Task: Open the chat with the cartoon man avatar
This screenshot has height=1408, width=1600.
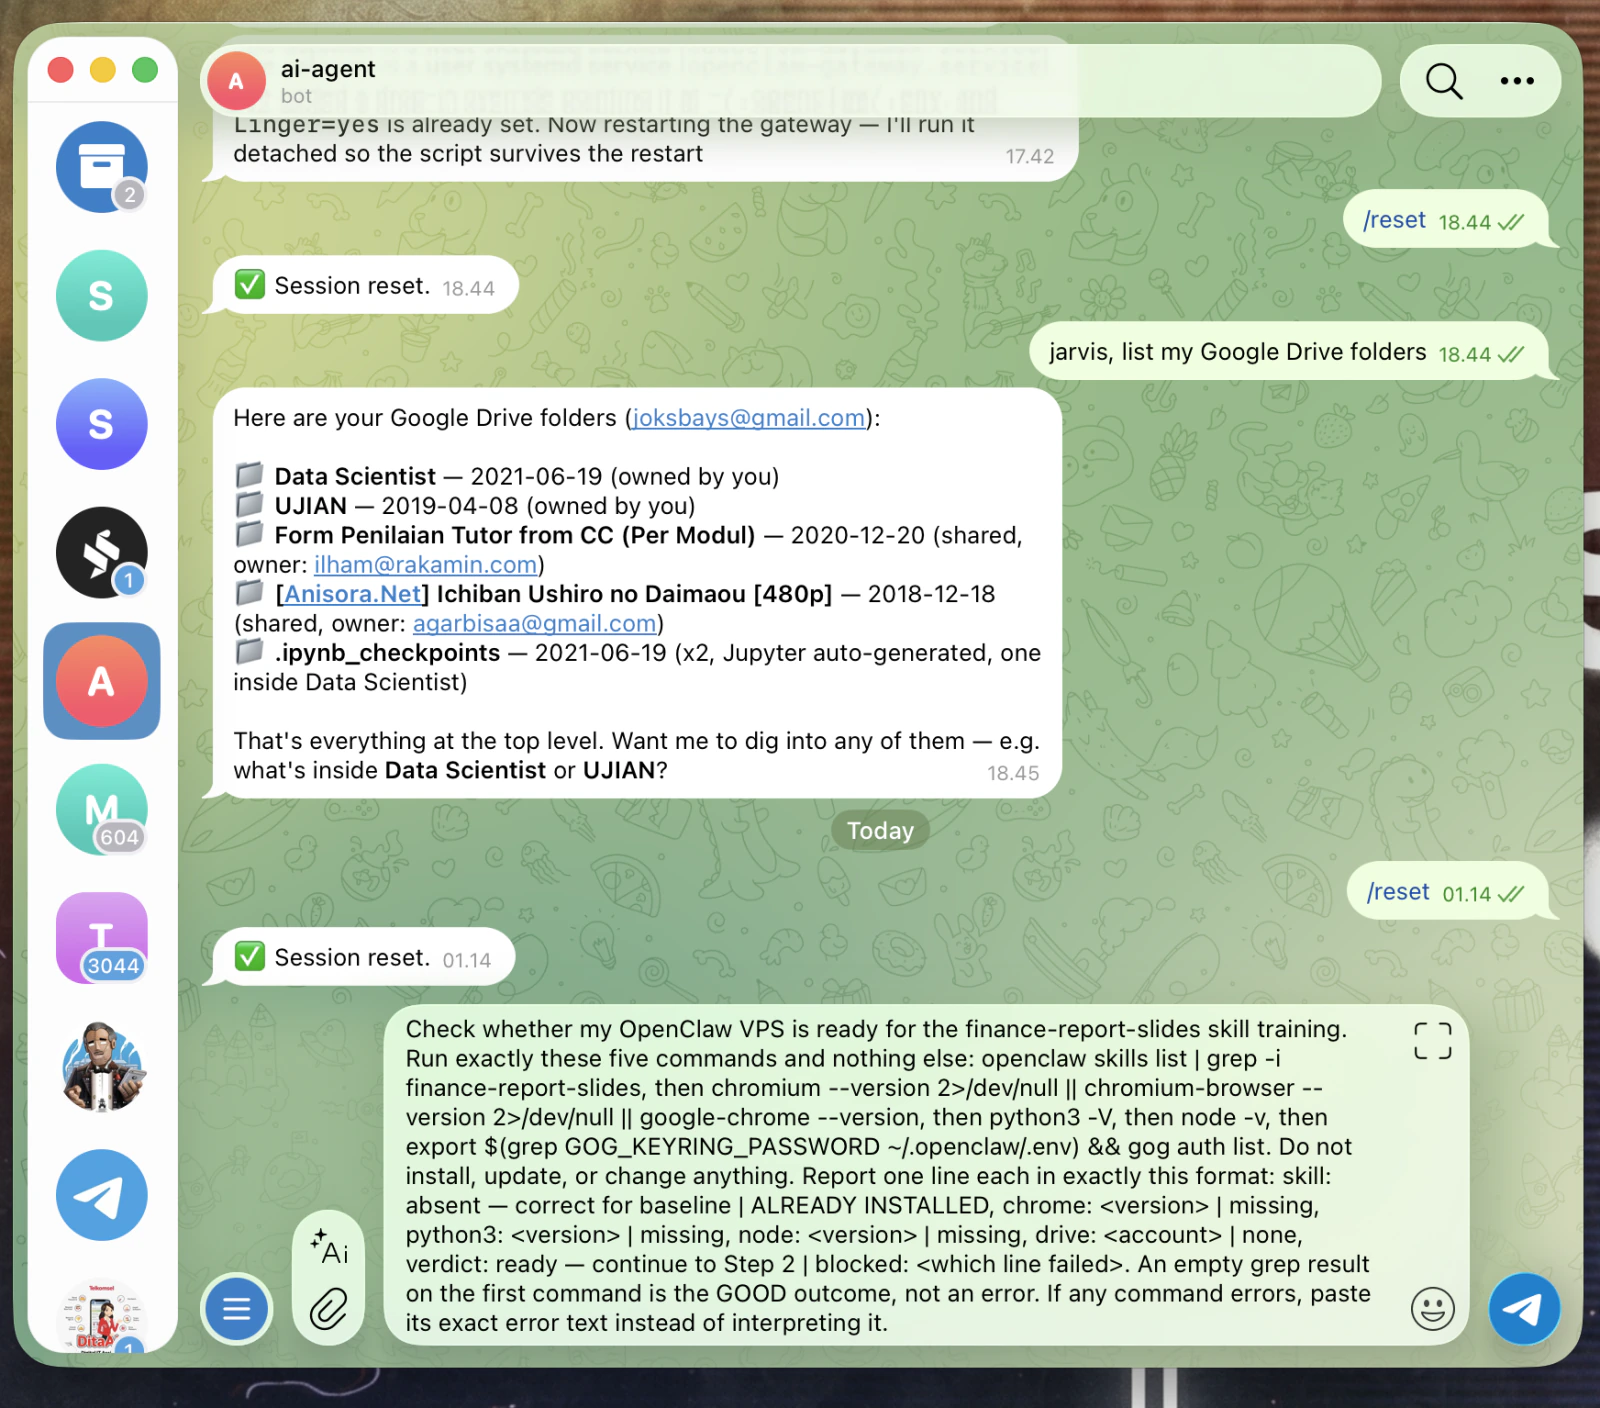Action: (101, 1067)
